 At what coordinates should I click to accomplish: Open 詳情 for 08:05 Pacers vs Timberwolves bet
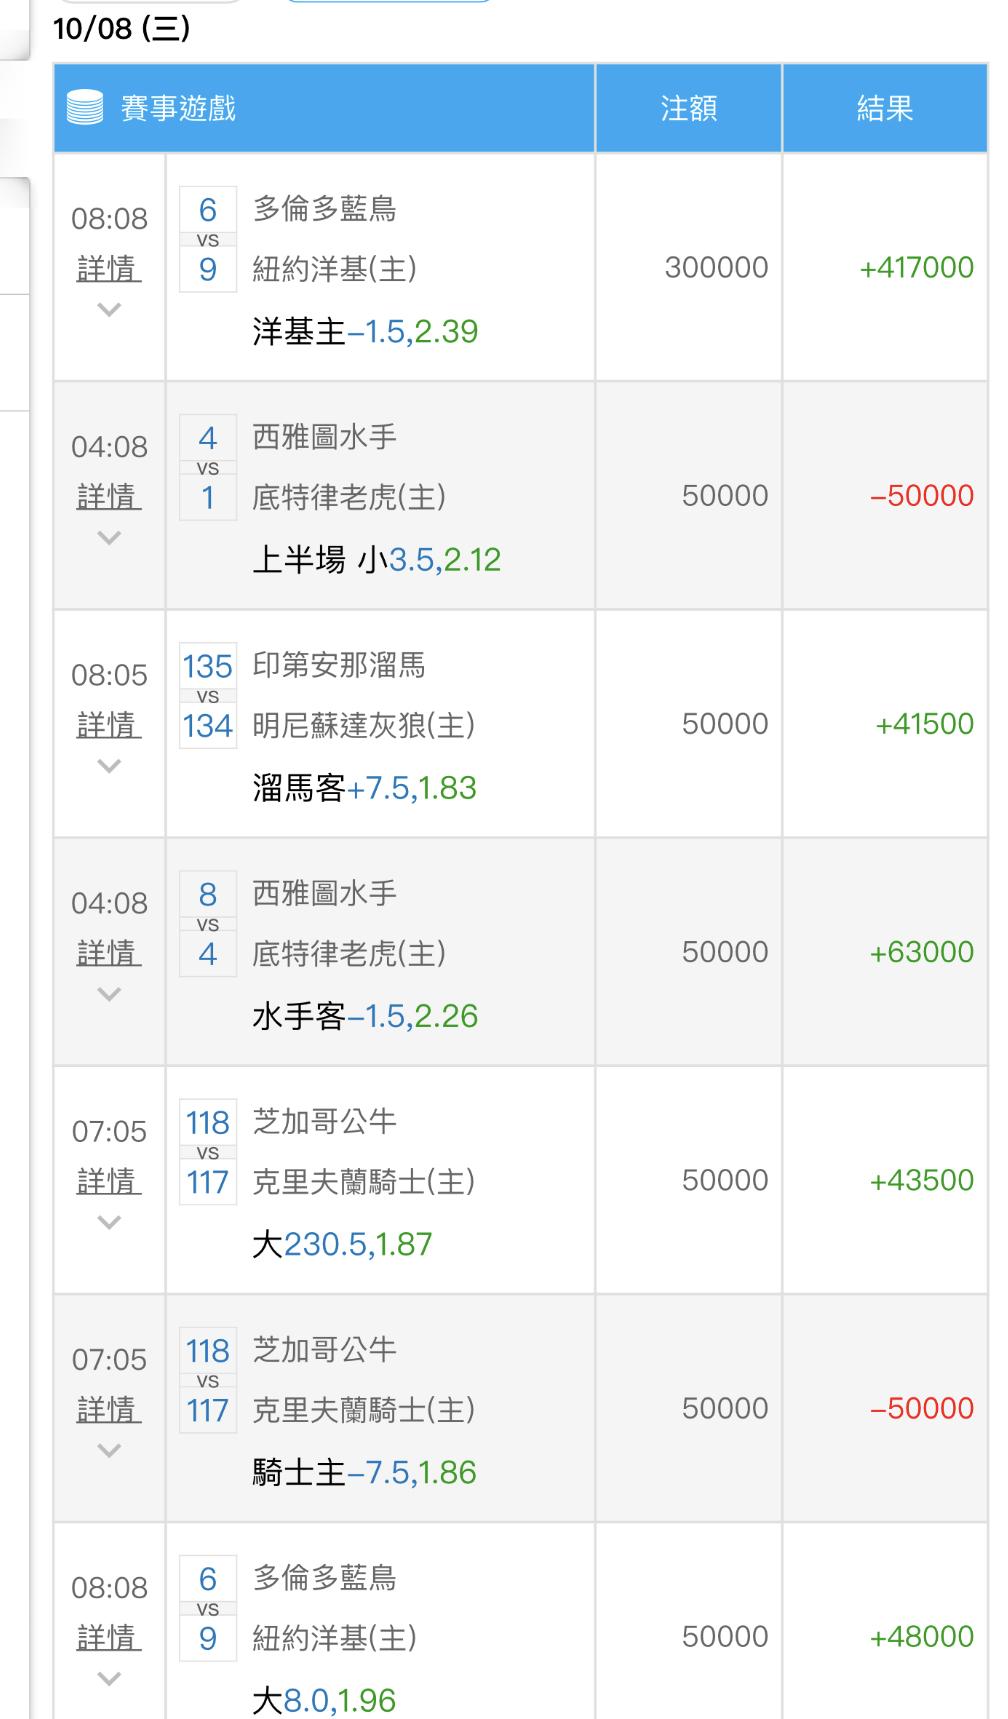(x=109, y=724)
